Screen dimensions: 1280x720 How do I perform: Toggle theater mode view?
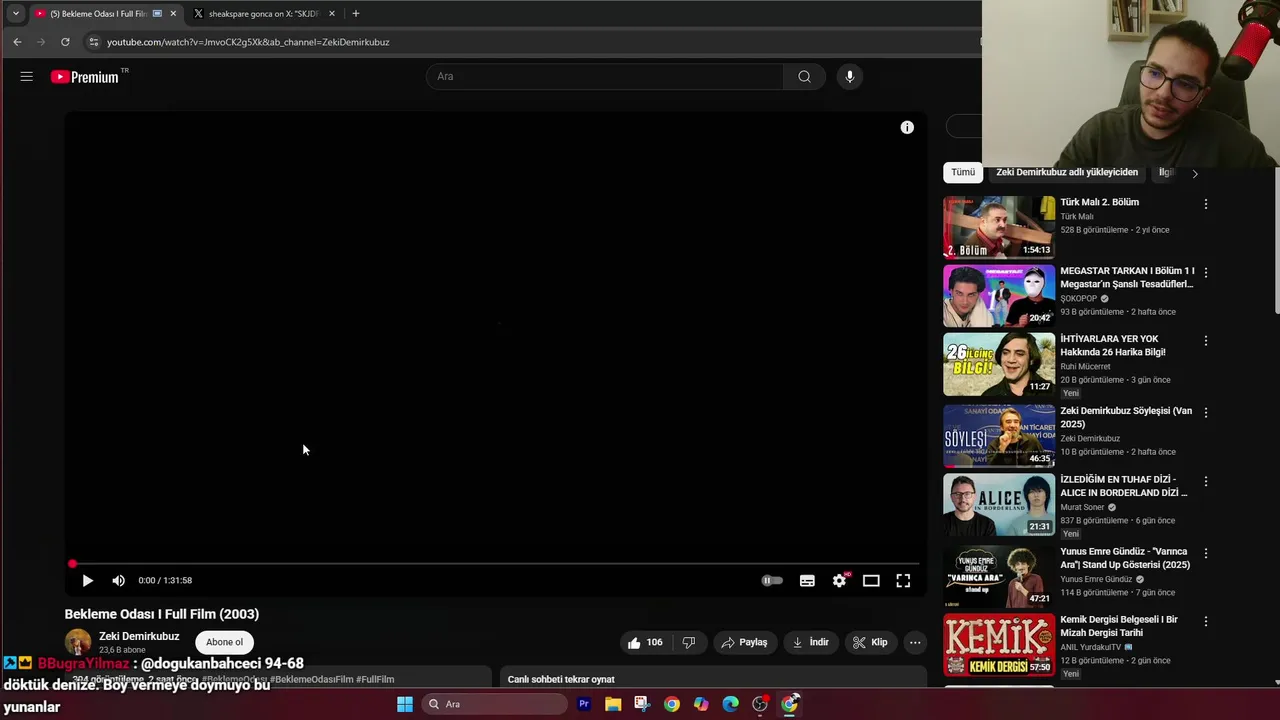point(871,581)
